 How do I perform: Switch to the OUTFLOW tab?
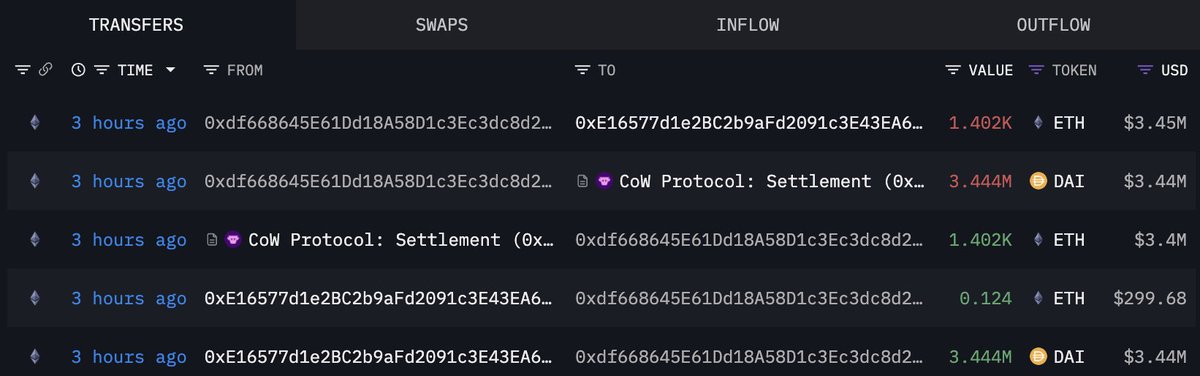pyautogui.click(x=1053, y=25)
